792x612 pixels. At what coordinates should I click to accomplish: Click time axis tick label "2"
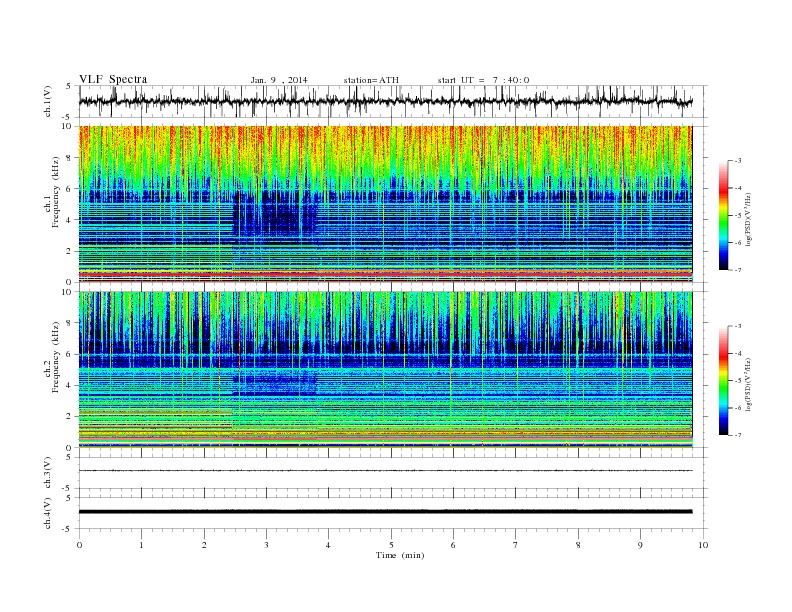[x=204, y=545]
